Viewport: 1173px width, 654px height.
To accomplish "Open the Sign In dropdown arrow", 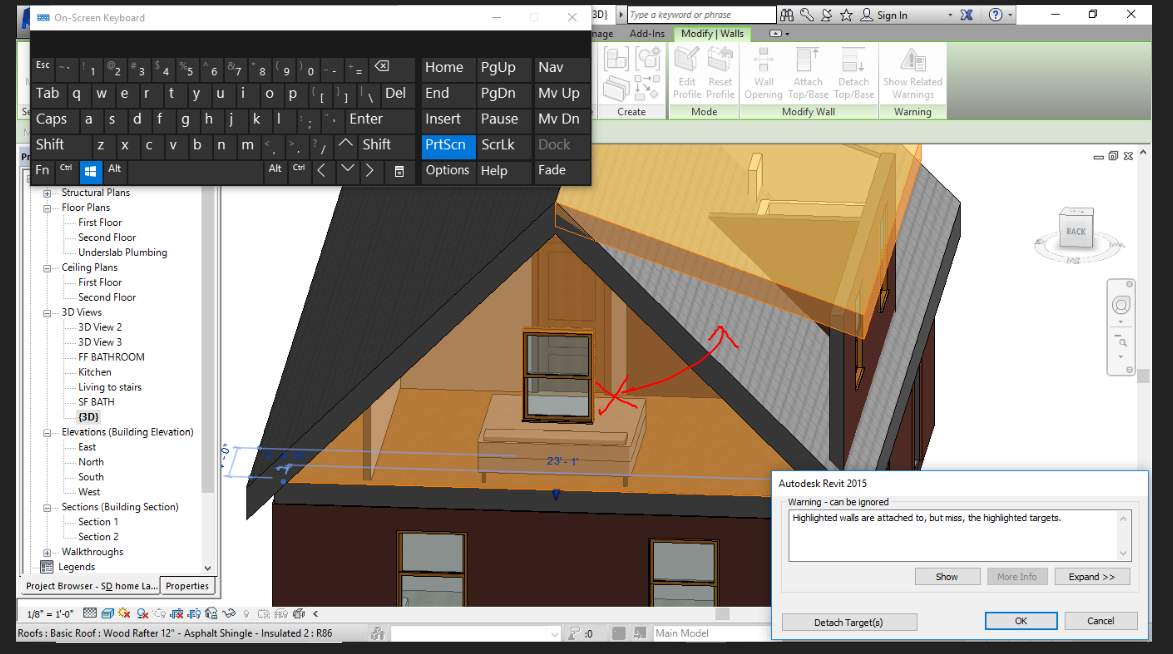I will (x=950, y=15).
